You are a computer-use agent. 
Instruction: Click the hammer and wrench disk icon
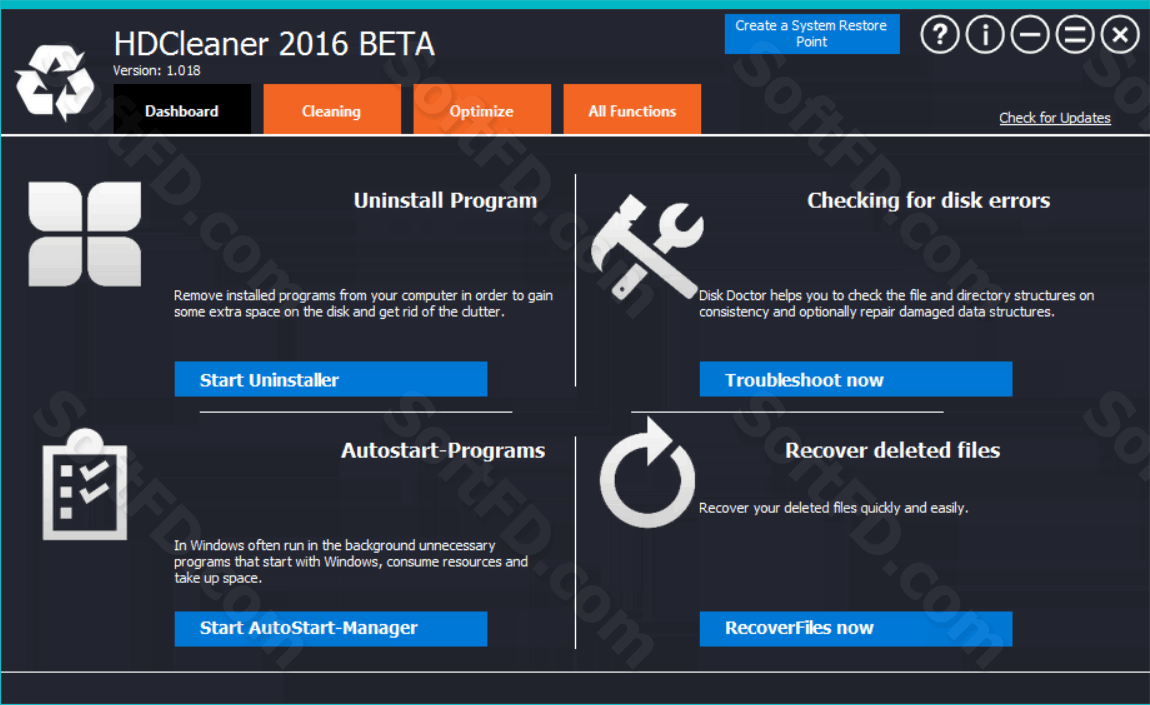[x=646, y=247]
